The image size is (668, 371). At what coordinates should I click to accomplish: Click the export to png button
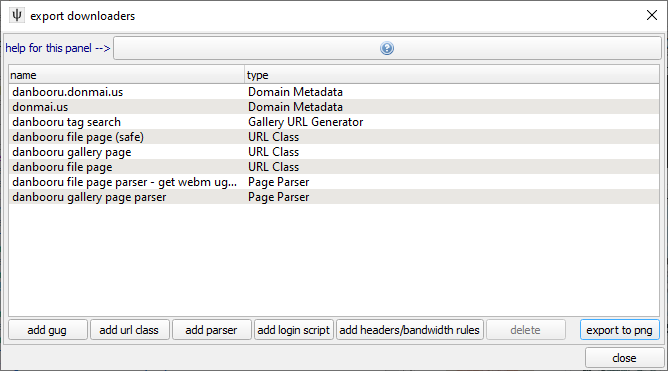619,330
